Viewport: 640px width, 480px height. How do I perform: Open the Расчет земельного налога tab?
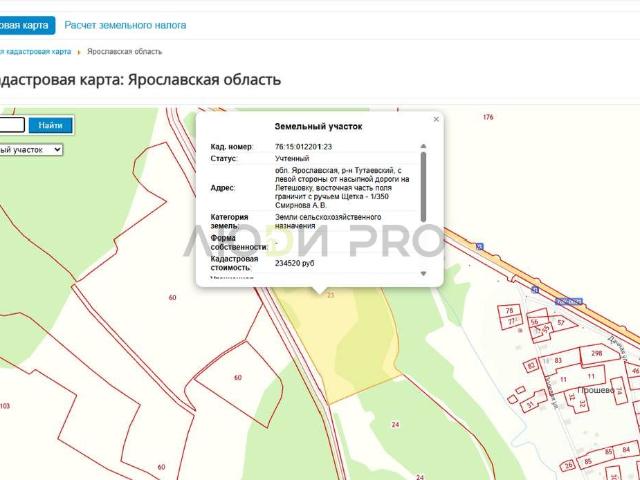click(x=125, y=25)
